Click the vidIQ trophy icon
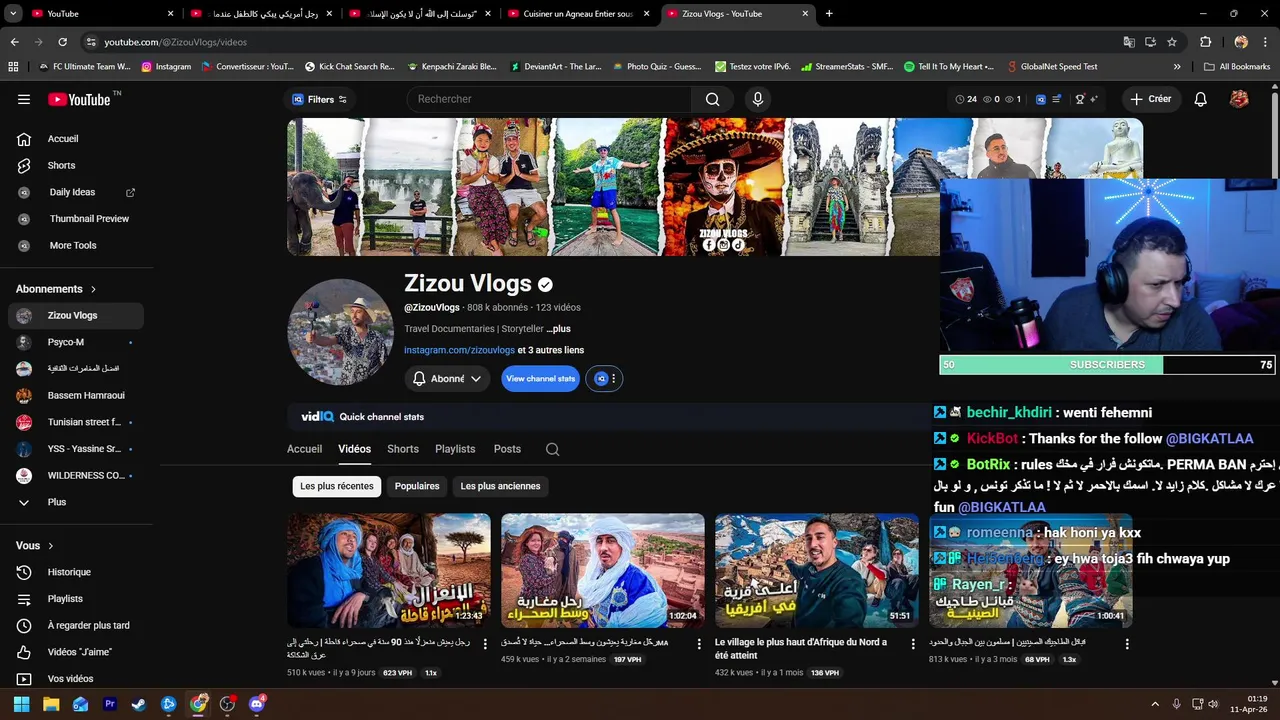 click(1080, 99)
